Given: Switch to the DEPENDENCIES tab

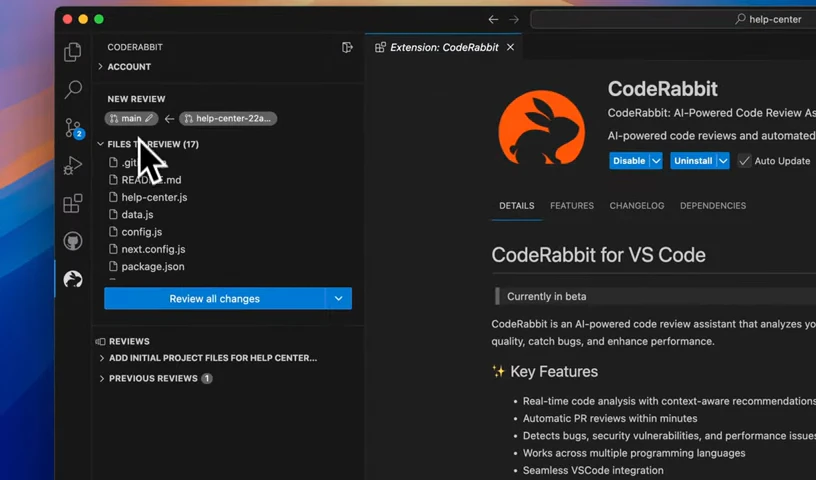Looking at the screenshot, I should (713, 206).
